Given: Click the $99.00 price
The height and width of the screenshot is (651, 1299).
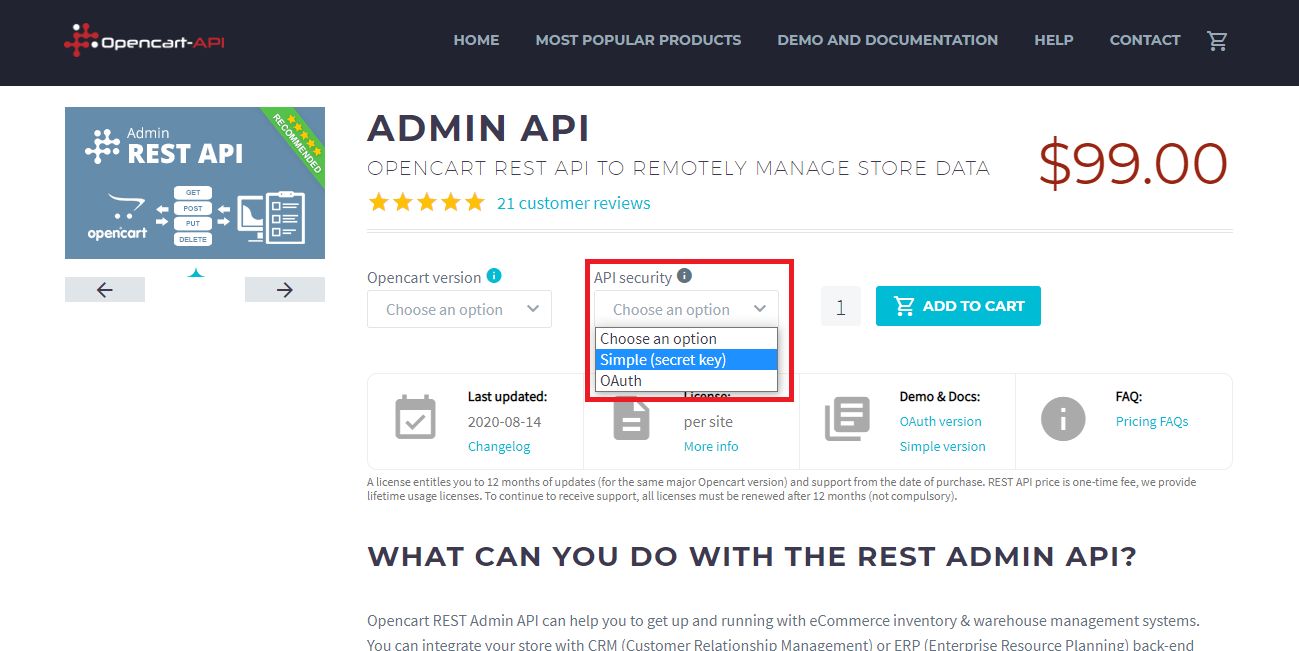Looking at the screenshot, I should pos(1132,164).
